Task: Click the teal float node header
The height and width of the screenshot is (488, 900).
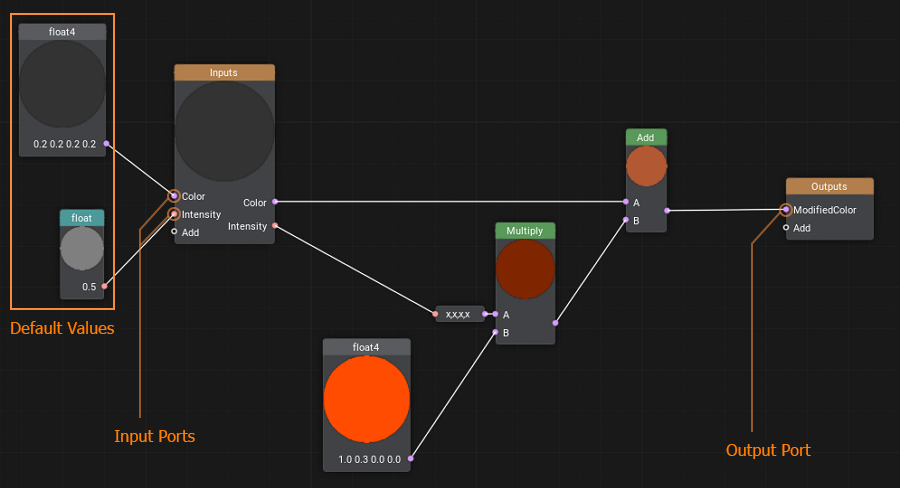Action: click(82, 217)
